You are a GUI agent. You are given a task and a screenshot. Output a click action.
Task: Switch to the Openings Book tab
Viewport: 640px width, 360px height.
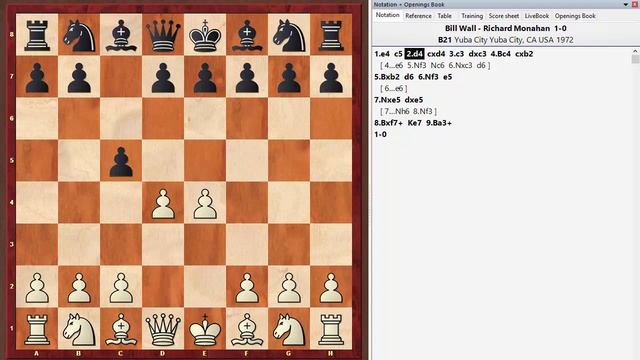pos(575,16)
